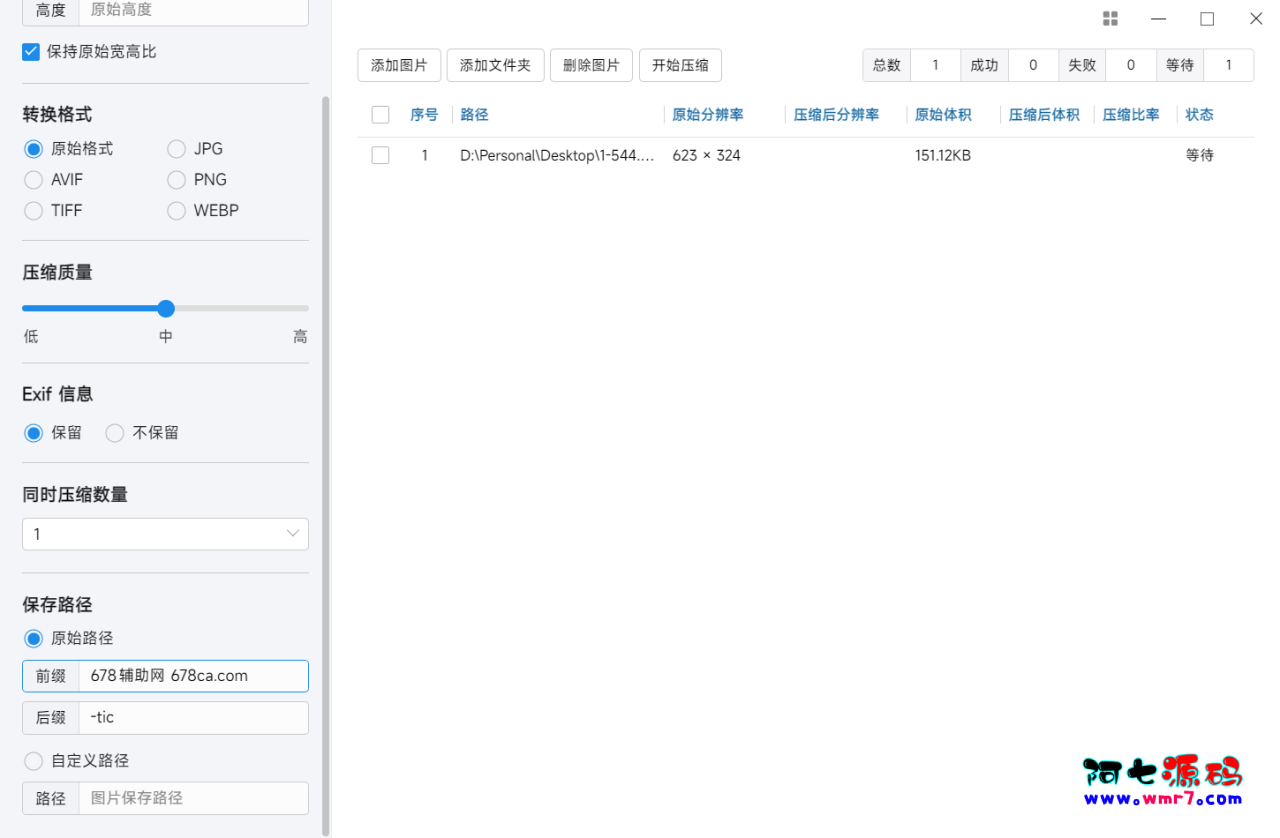Screen dimensions: 1280x838
Task: Click the 原始分辨率 column header
Action: coord(708,115)
